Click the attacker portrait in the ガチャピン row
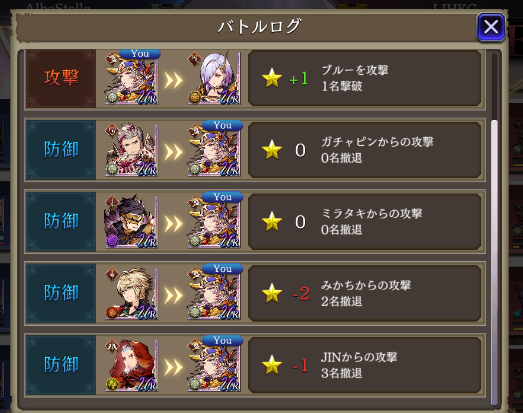 click(131, 150)
